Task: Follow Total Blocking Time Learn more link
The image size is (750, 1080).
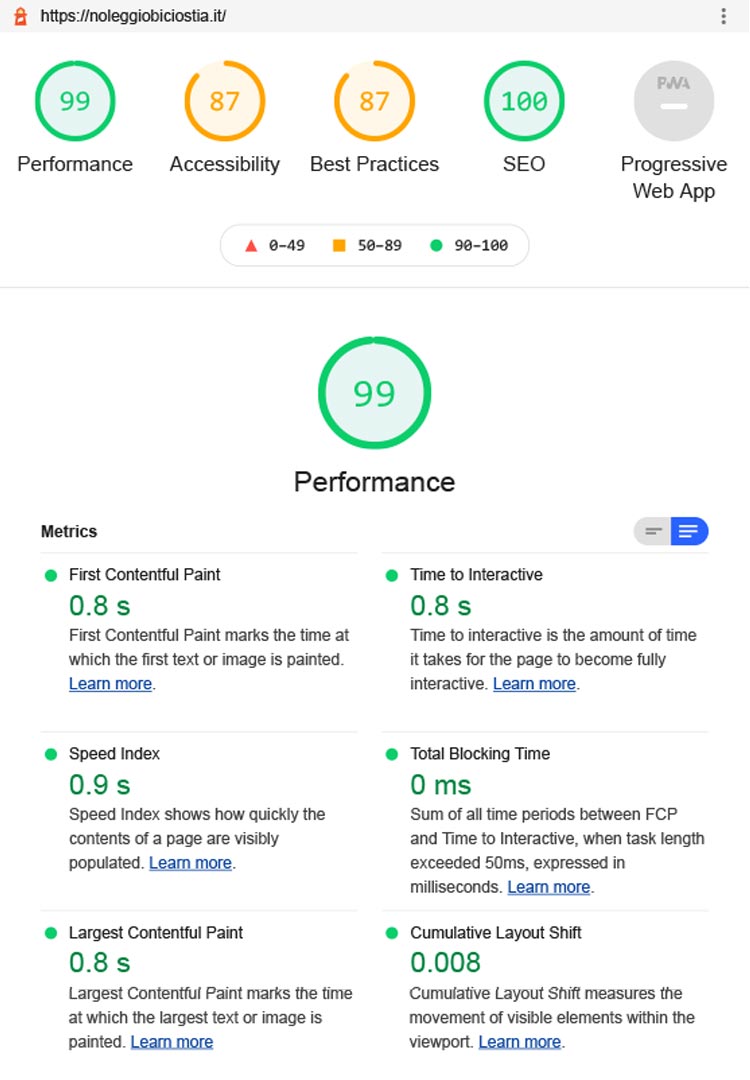Action: (548, 887)
